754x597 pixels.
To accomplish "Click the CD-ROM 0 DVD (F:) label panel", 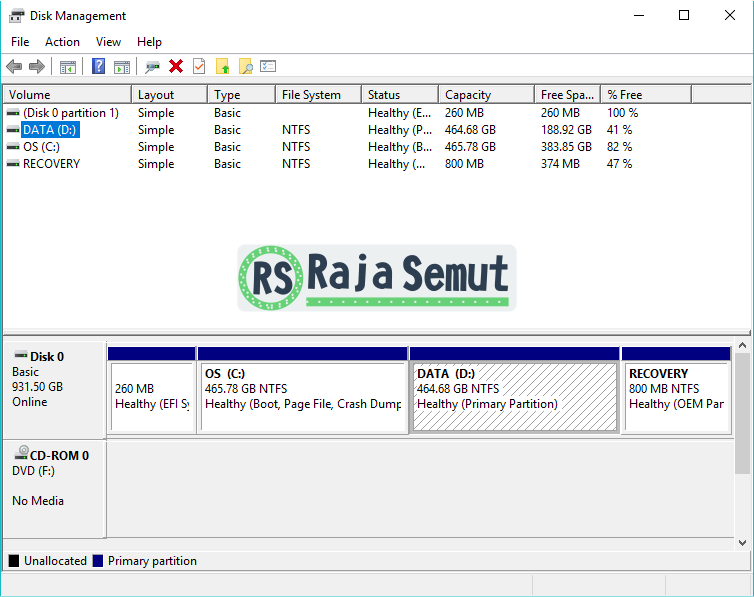I will tap(54, 489).
